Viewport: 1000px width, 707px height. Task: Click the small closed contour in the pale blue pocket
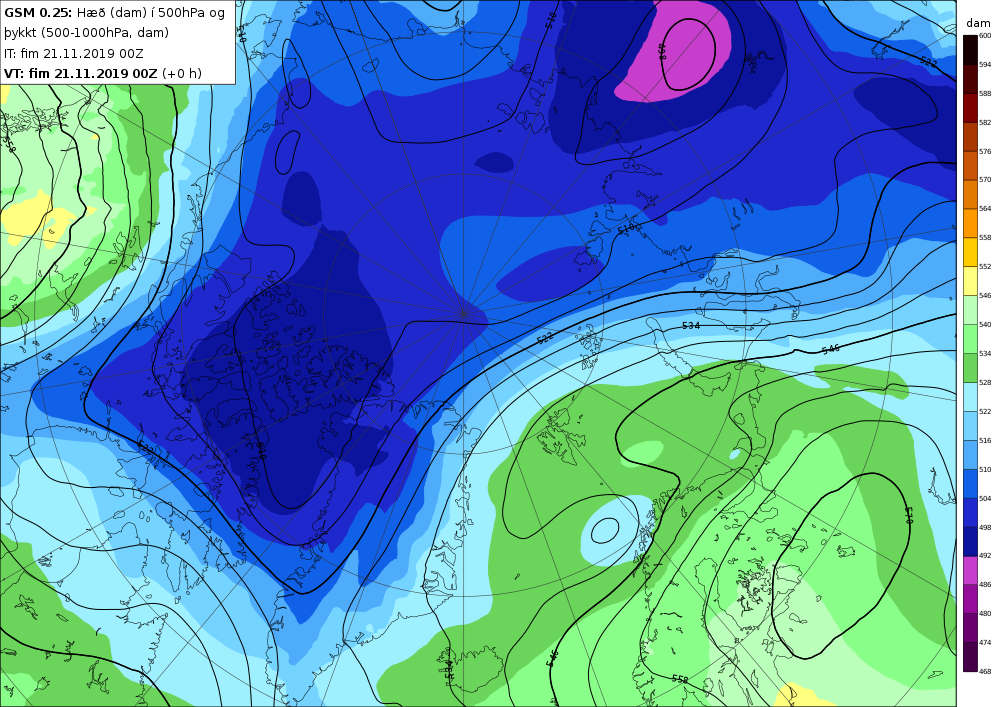605,530
